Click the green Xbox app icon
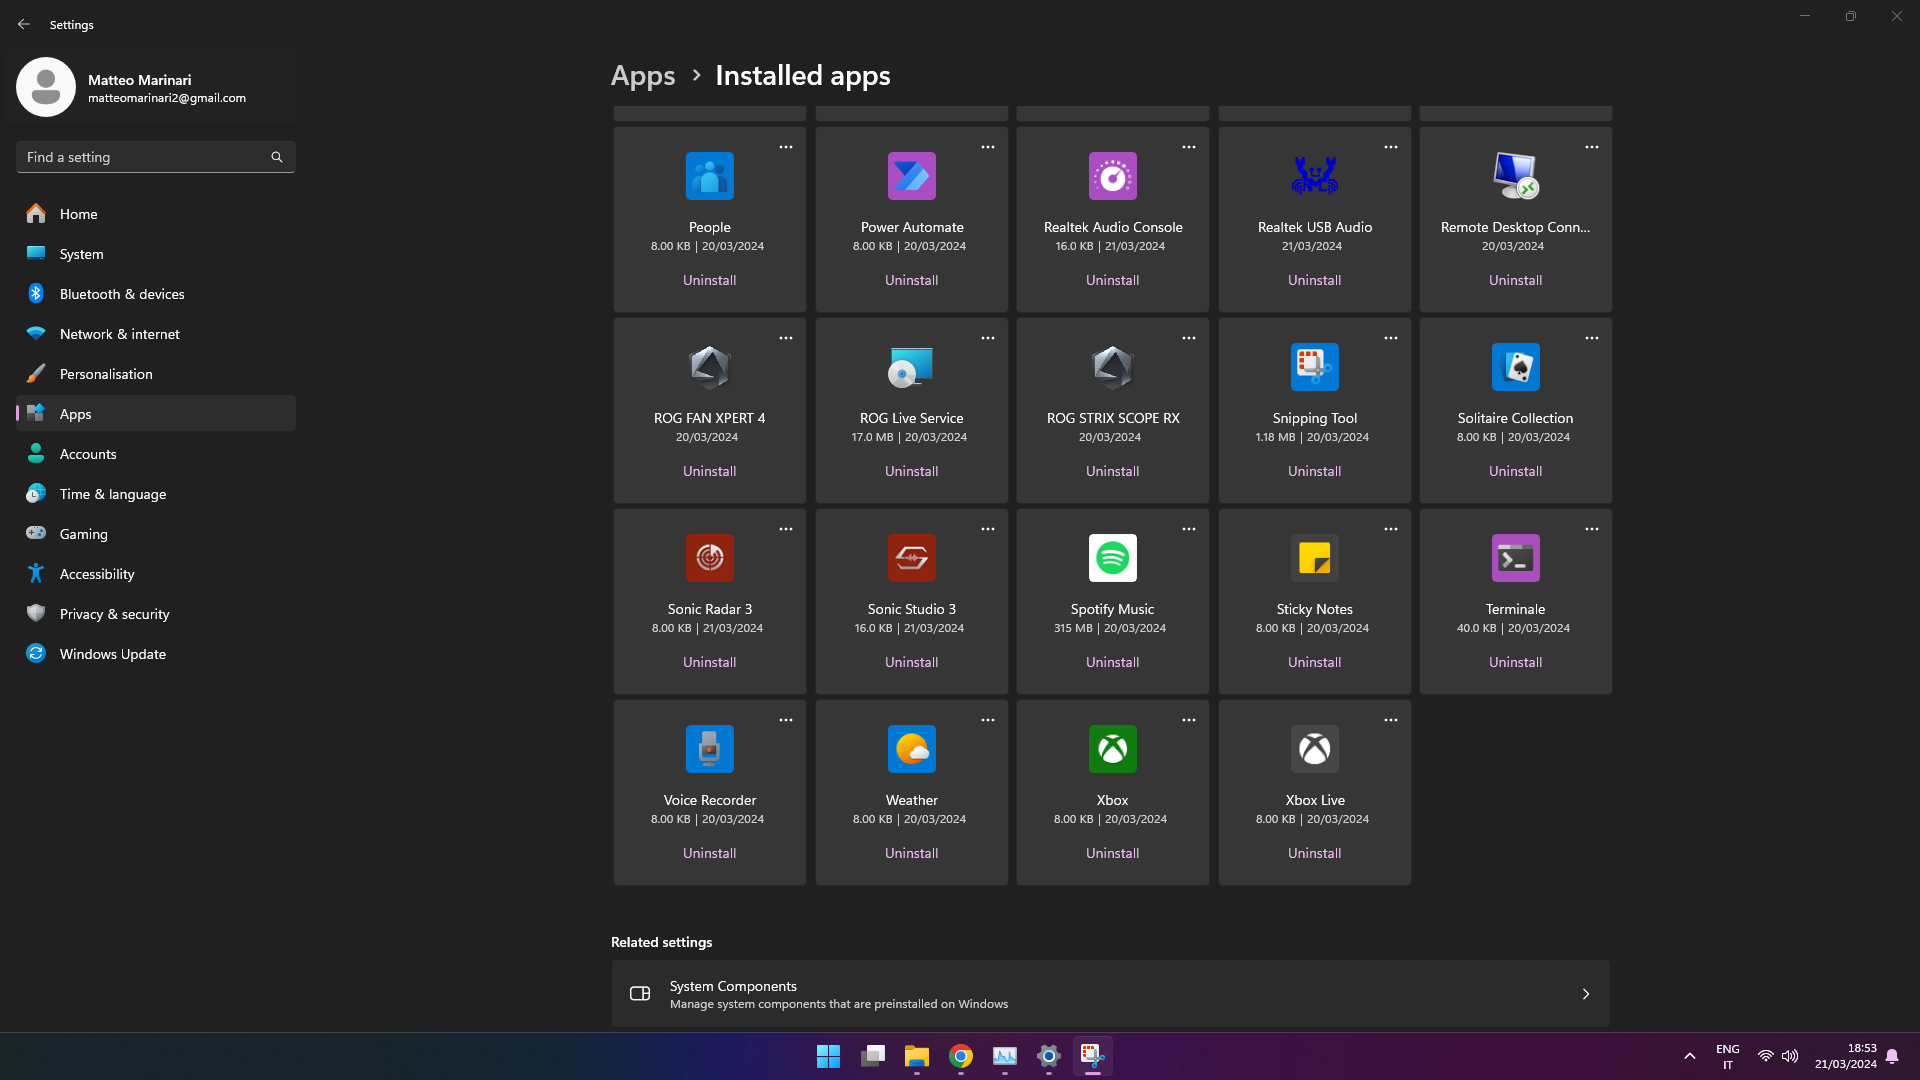 tap(1112, 749)
